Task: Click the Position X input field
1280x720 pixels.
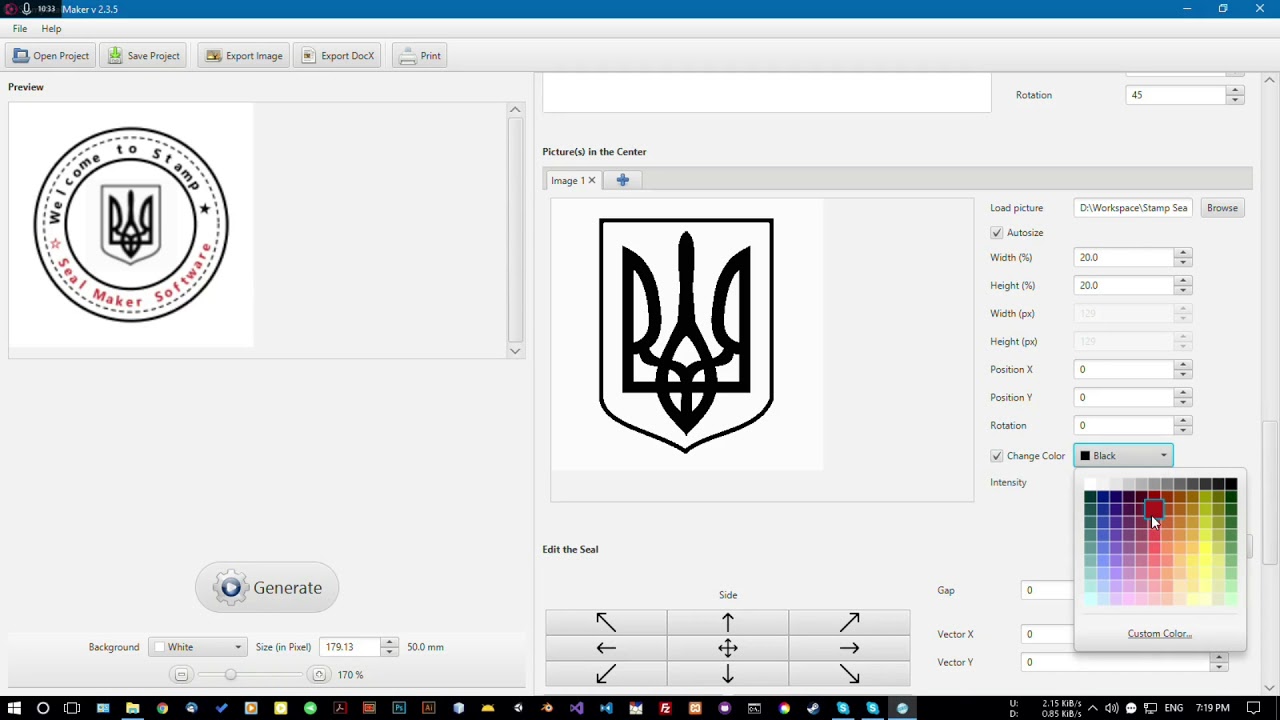Action: click(x=1124, y=369)
